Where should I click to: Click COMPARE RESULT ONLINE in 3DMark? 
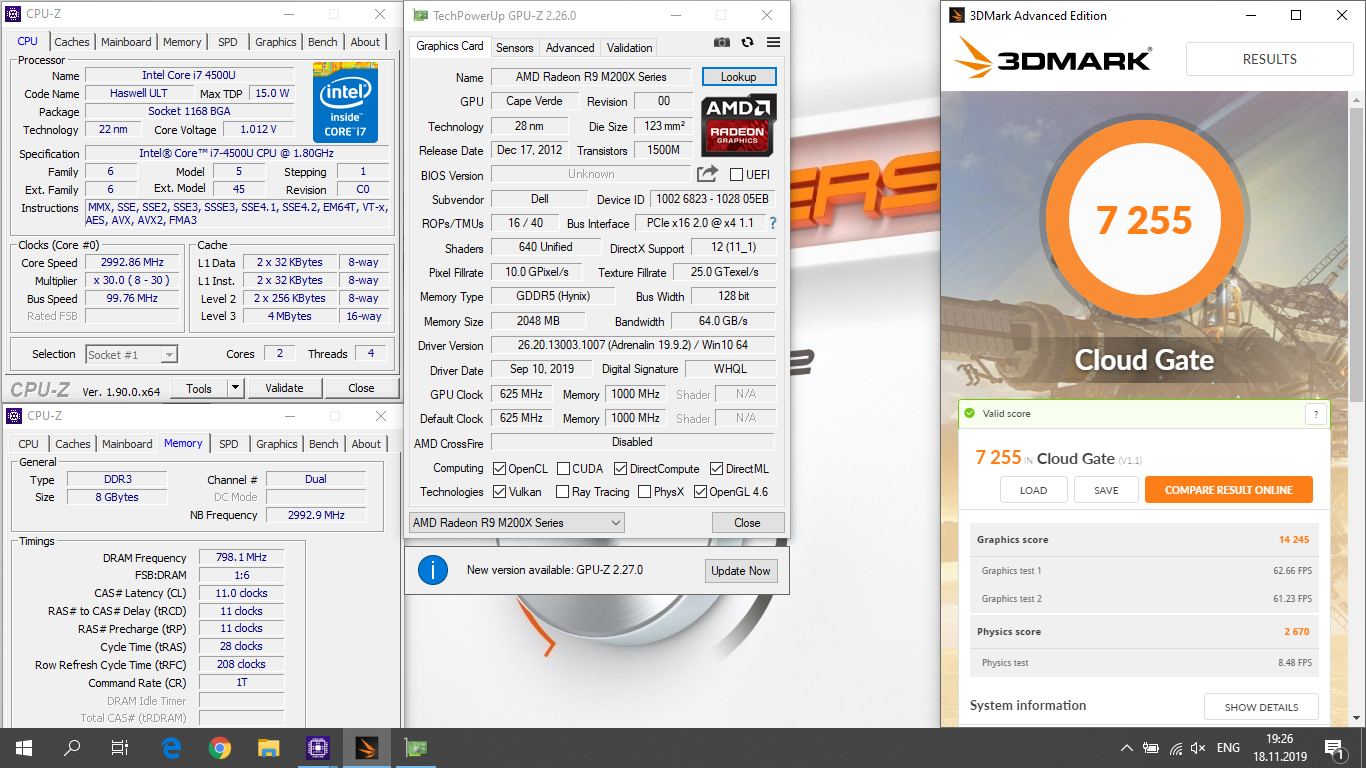tap(1228, 490)
